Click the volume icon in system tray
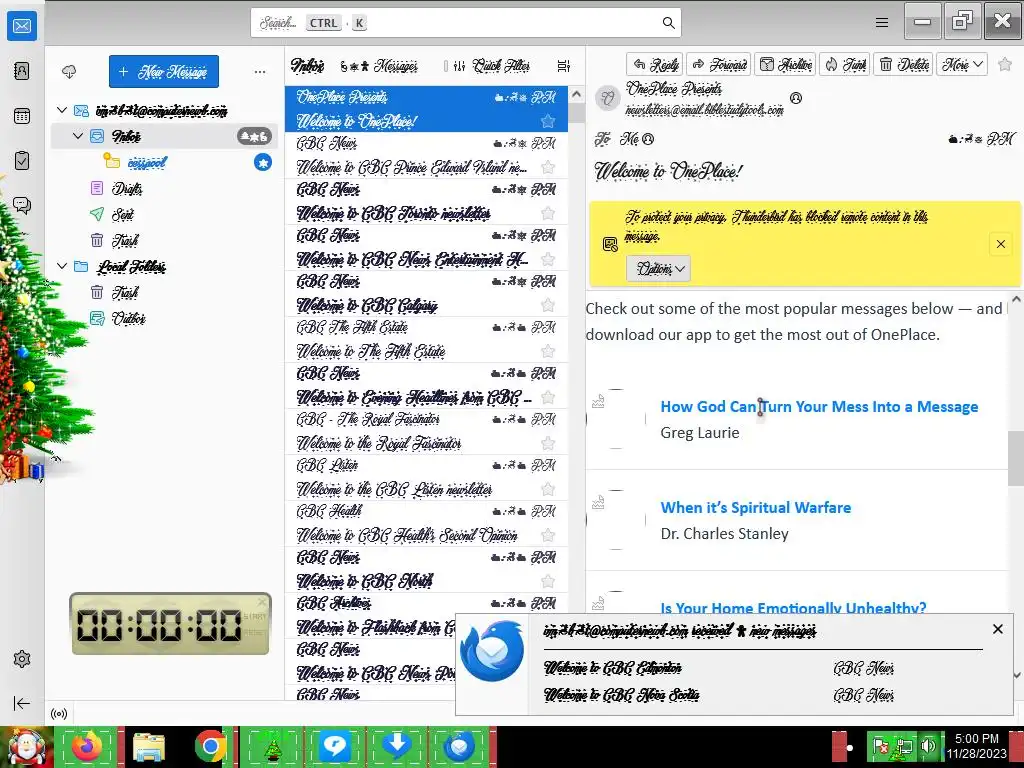This screenshot has width=1024, height=768. coord(927,746)
